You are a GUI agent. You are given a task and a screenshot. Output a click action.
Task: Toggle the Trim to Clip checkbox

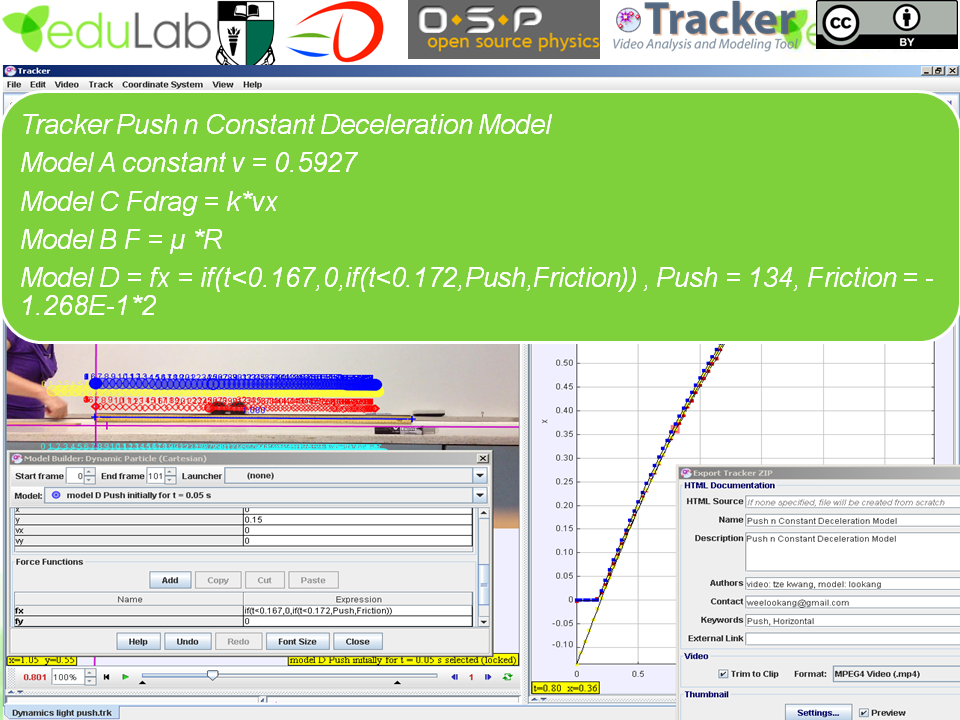723,673
